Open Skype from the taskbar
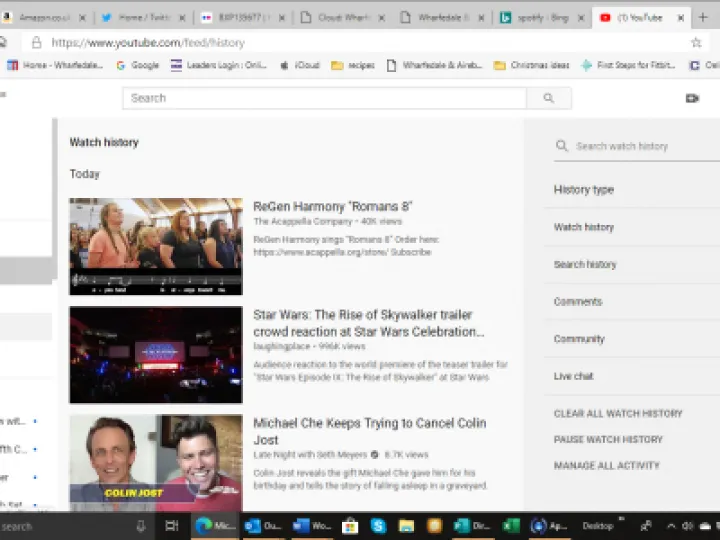The width and height of the screenshot is (720, 540). tap(379, 525)
